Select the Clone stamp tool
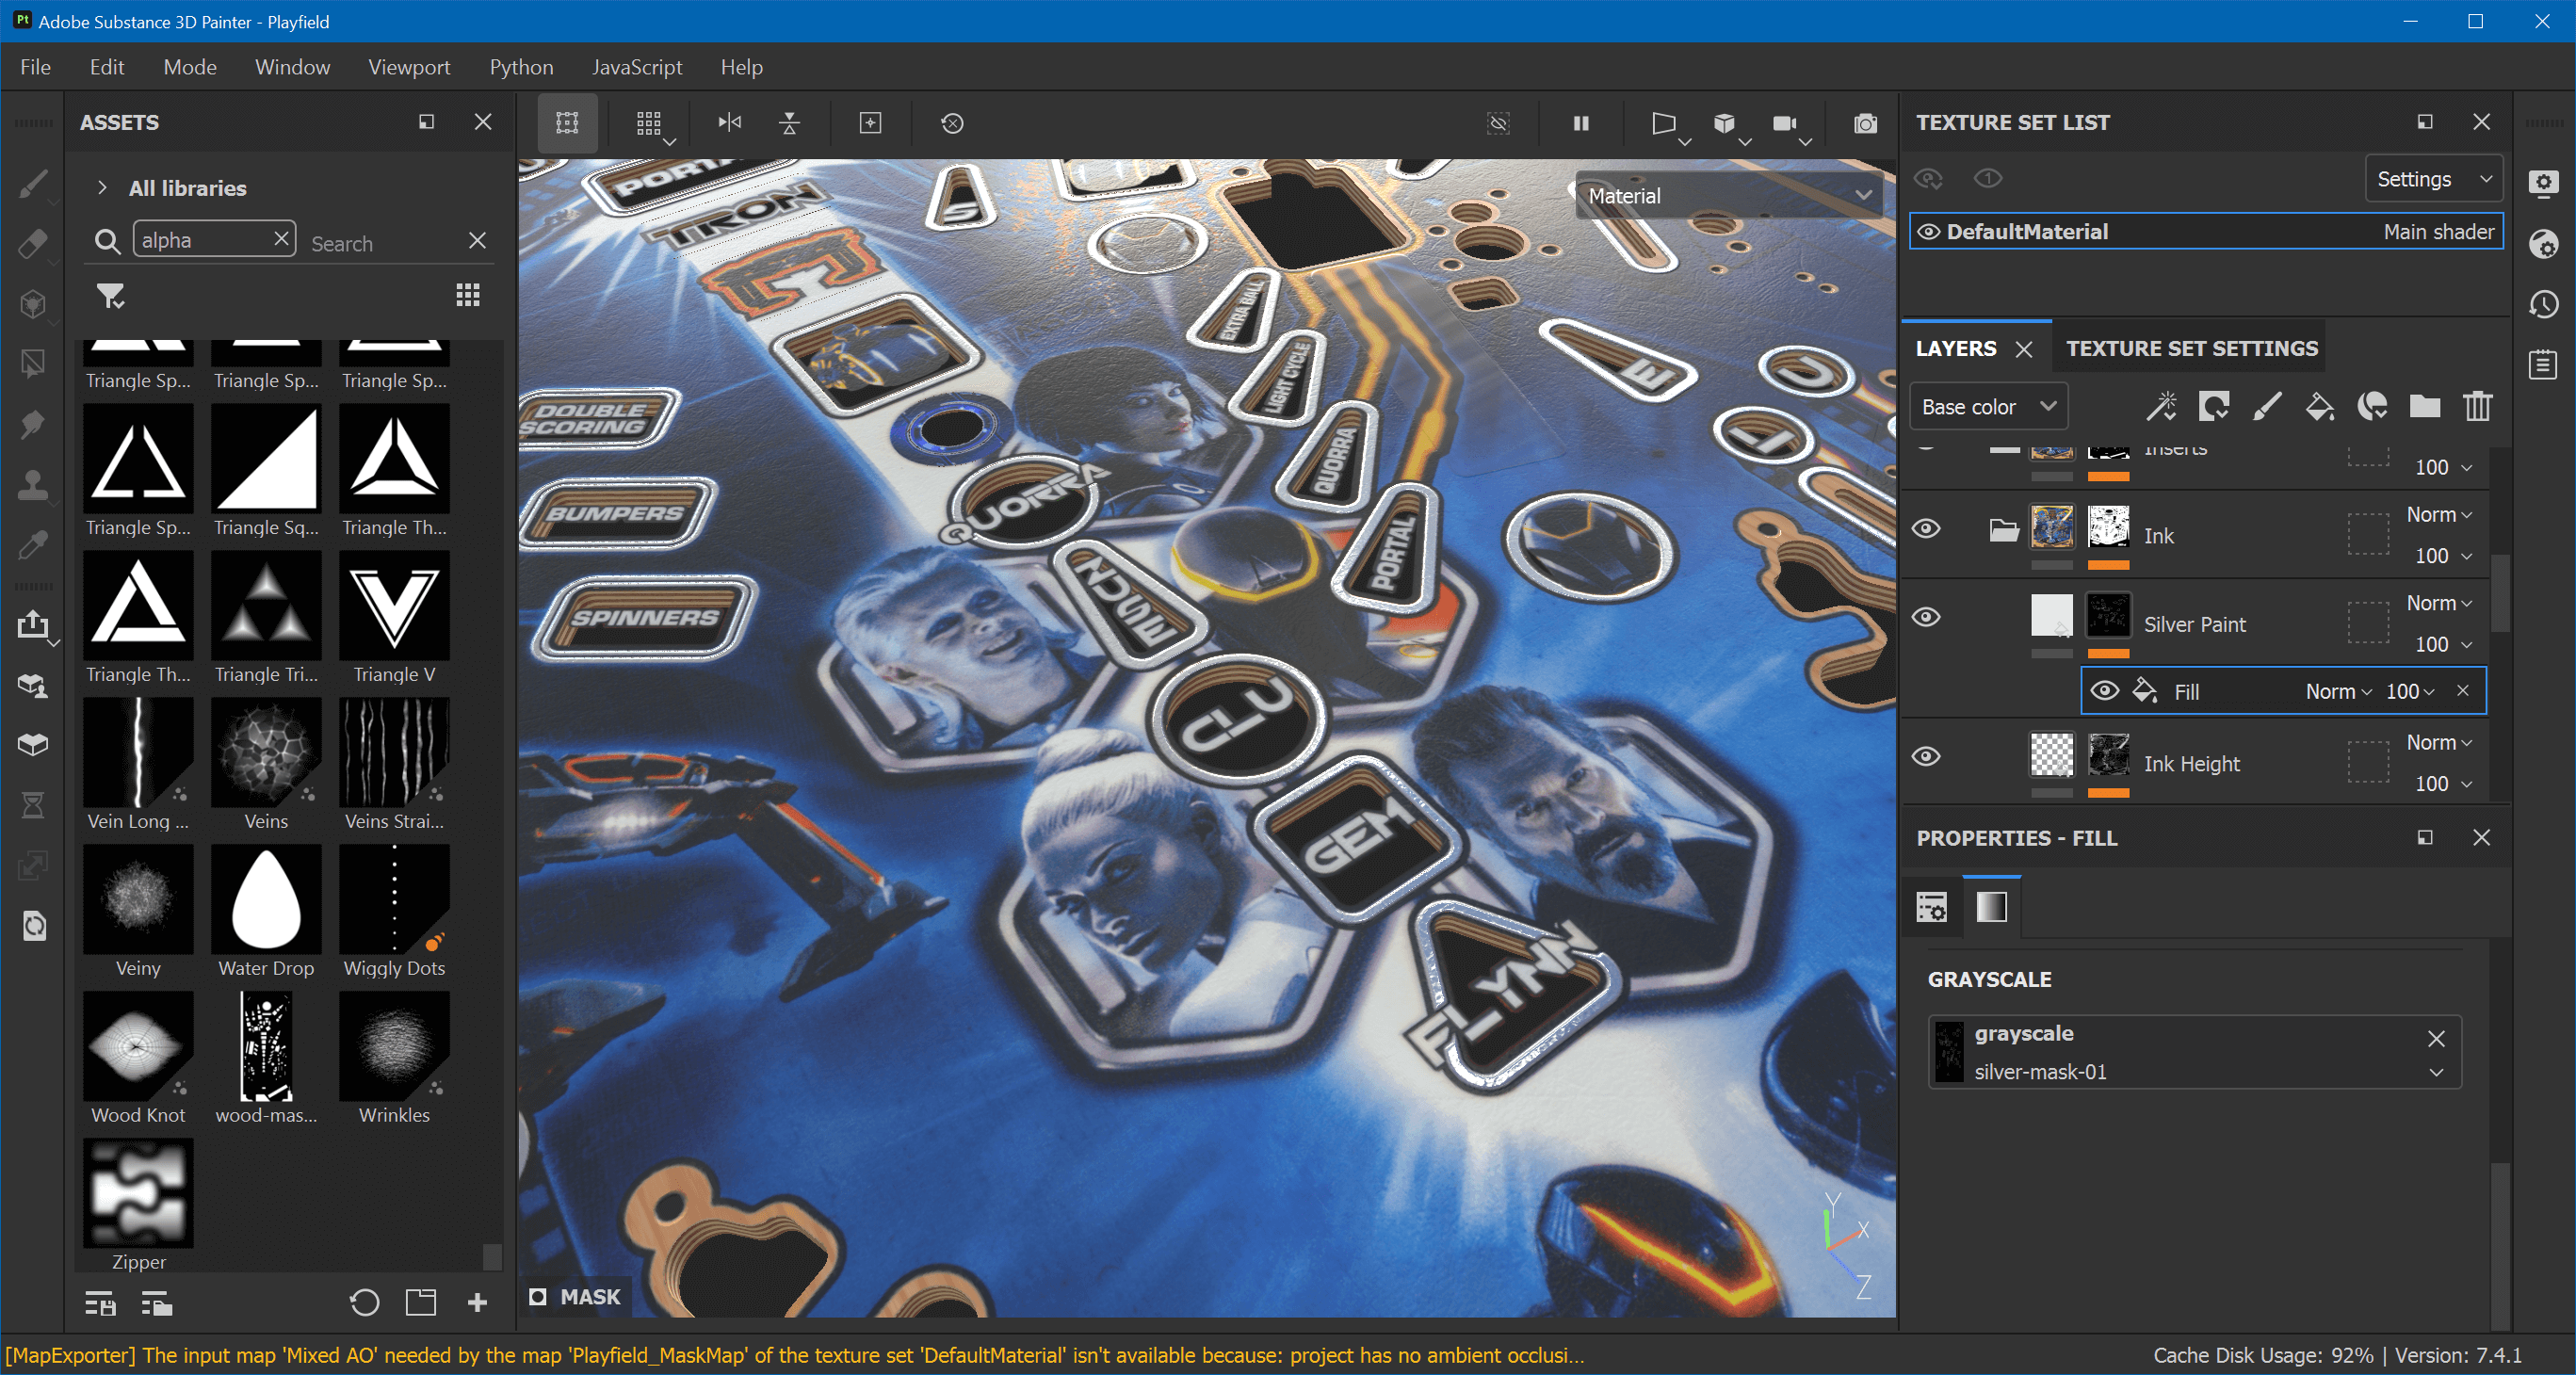This screenshot has height=1375, width=2576. tap(33, 485)
